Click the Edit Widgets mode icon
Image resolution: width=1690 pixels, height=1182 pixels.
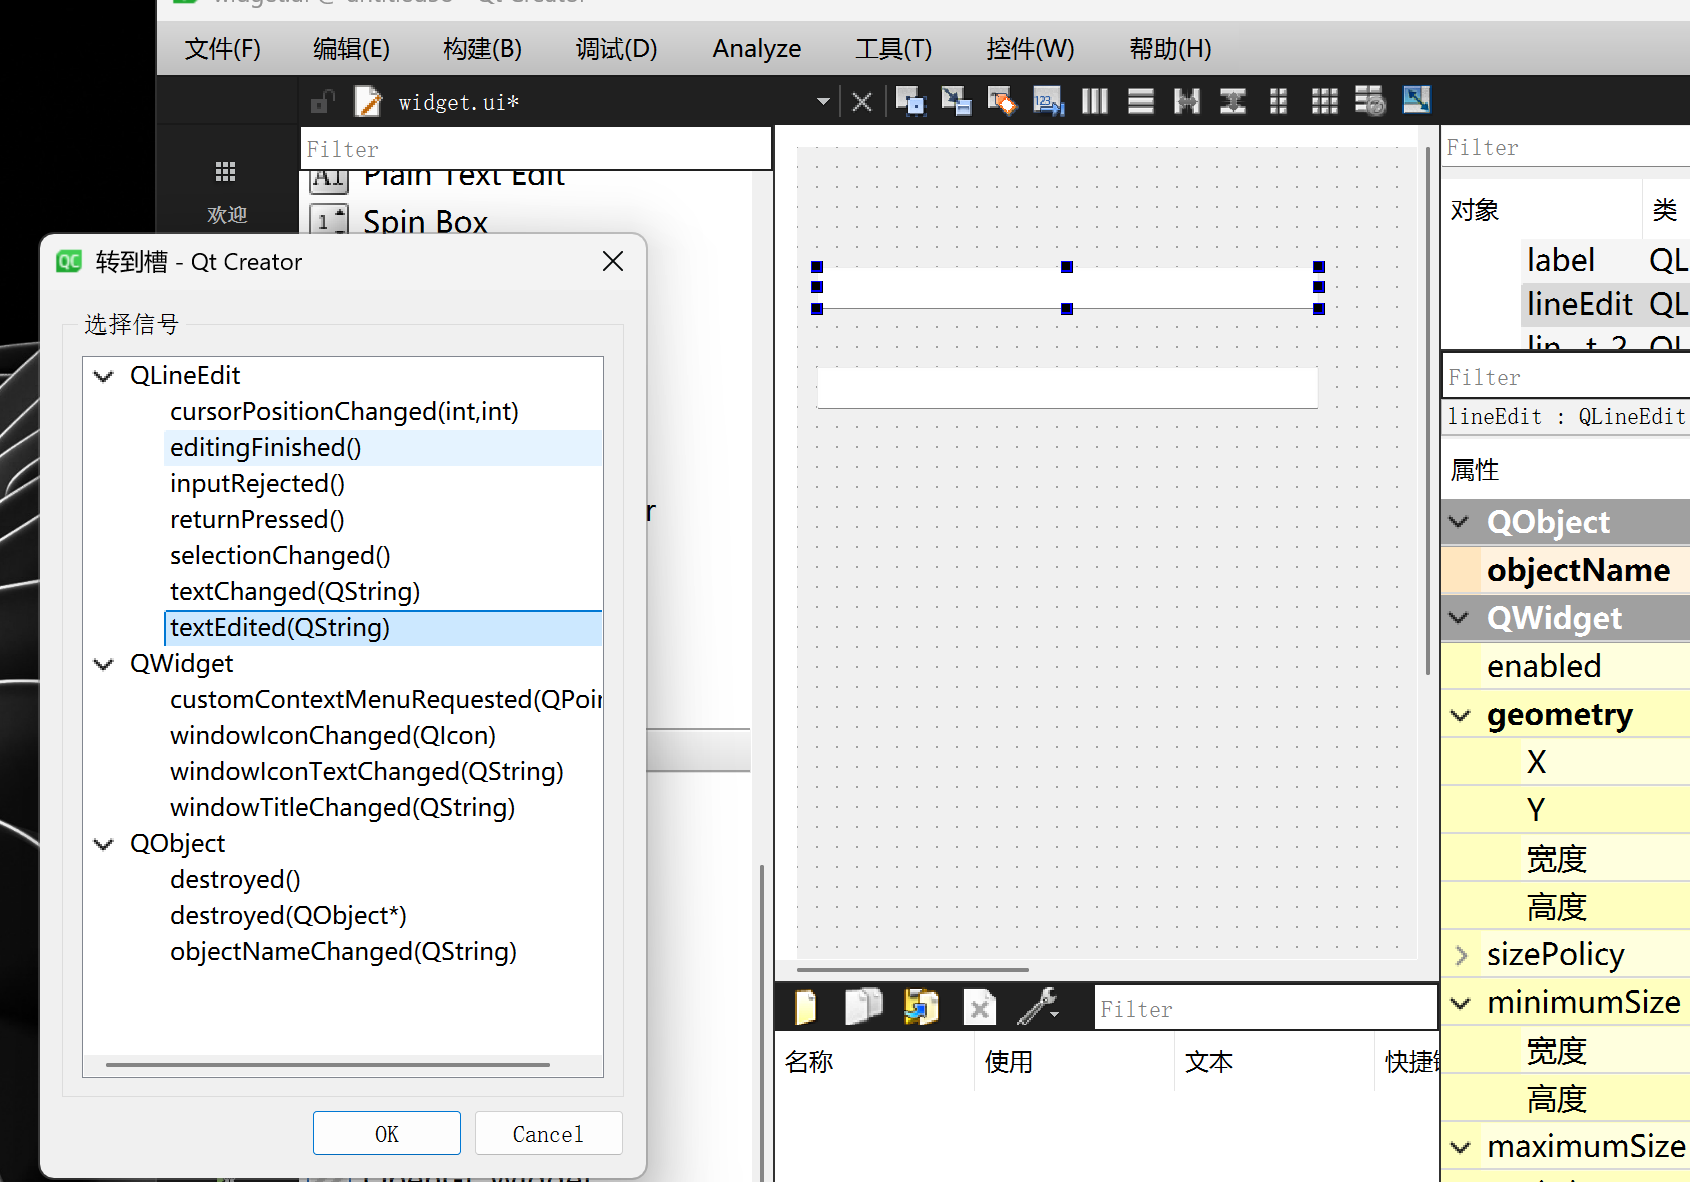click(x=910, y=101)
